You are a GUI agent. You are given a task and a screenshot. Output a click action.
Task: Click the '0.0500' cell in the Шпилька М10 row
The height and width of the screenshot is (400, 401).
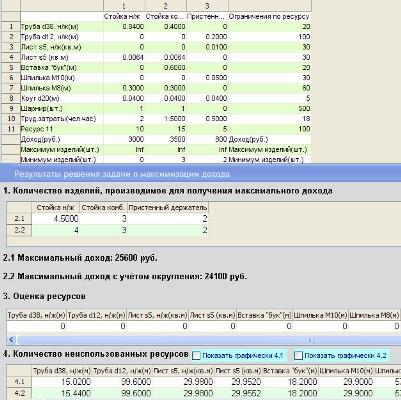(x=207, y=78)
